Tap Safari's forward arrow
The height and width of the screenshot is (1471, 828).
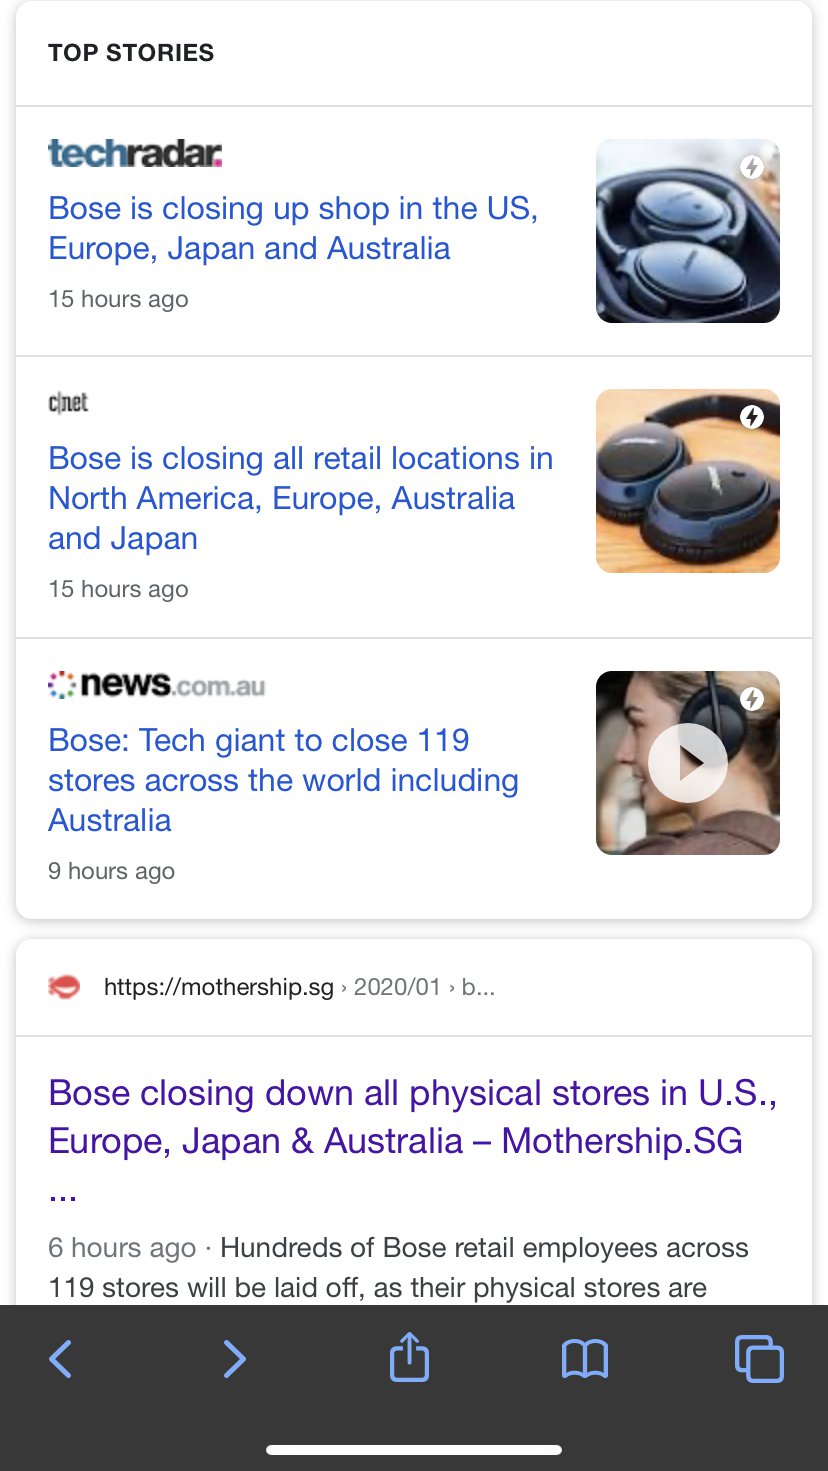coord(234,1359)
